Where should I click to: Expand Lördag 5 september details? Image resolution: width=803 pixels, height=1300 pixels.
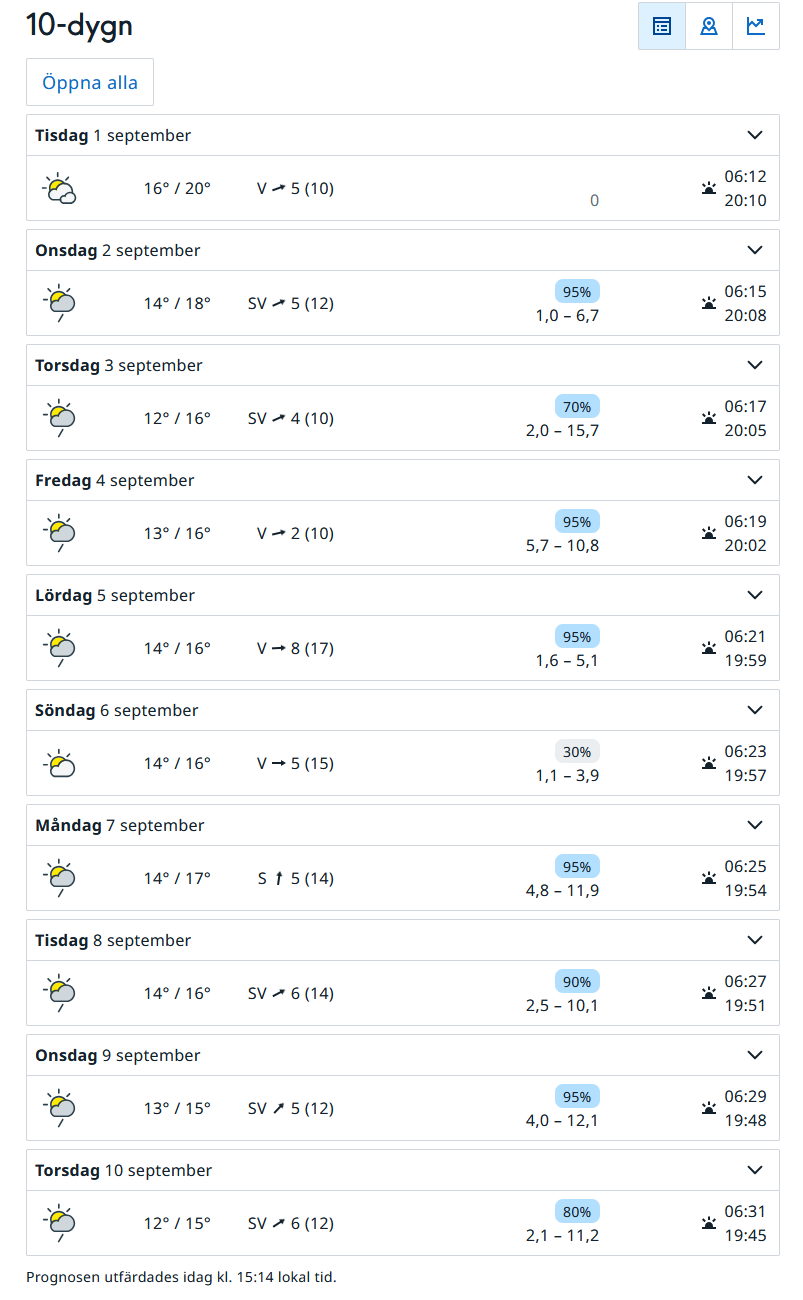point(403,595)
